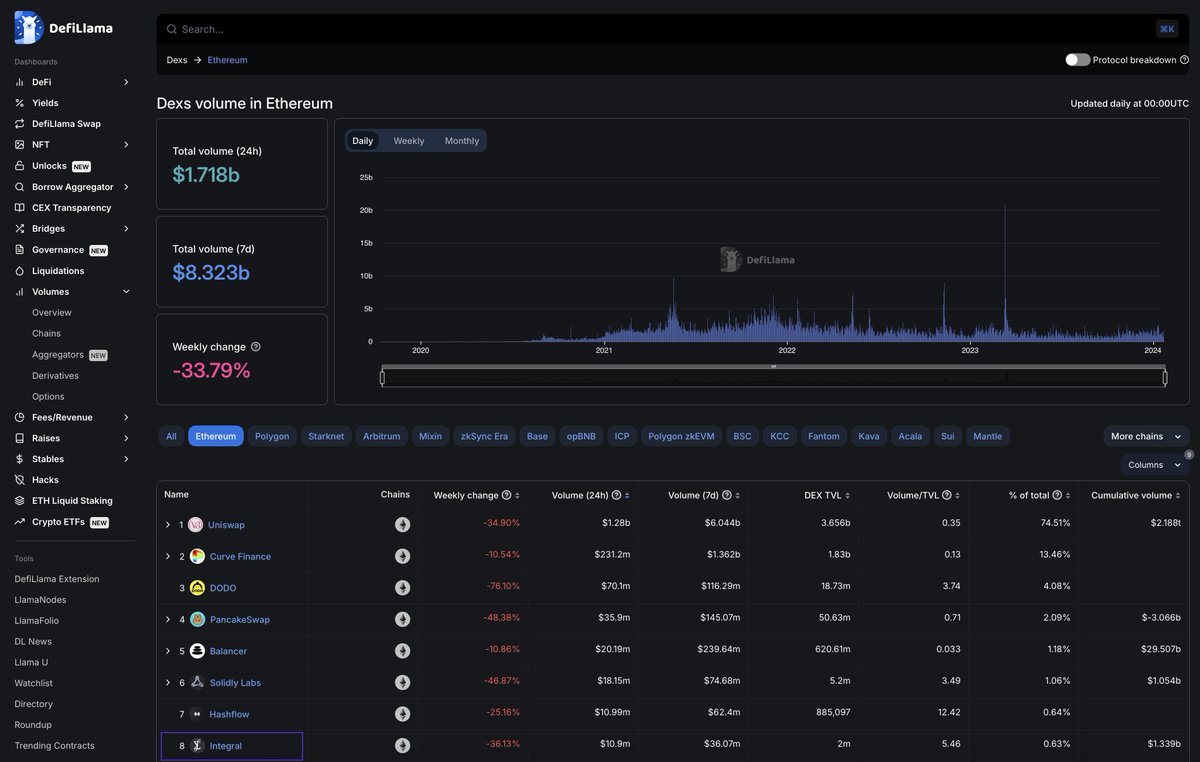Click the ⌘K shortcut badge

[1167, 29]
